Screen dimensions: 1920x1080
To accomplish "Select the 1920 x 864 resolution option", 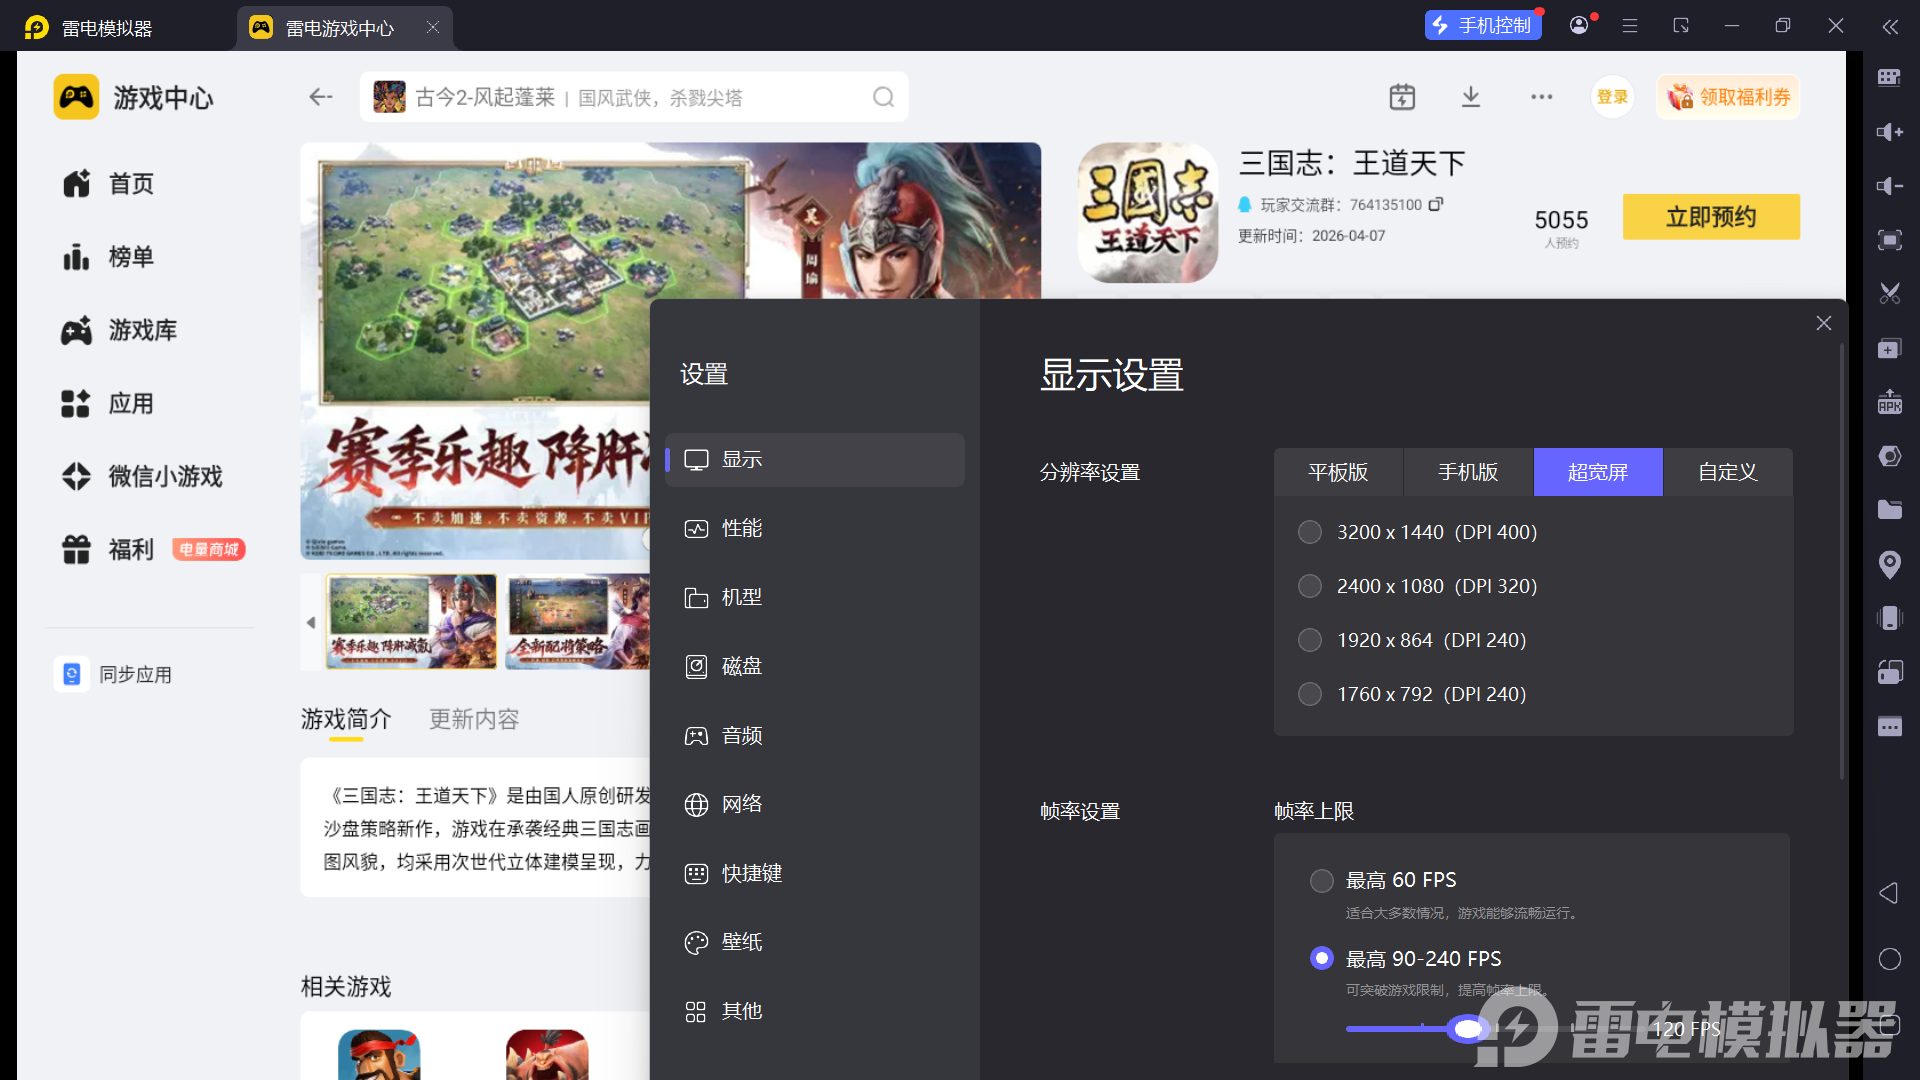I will tap(1310, 640).
